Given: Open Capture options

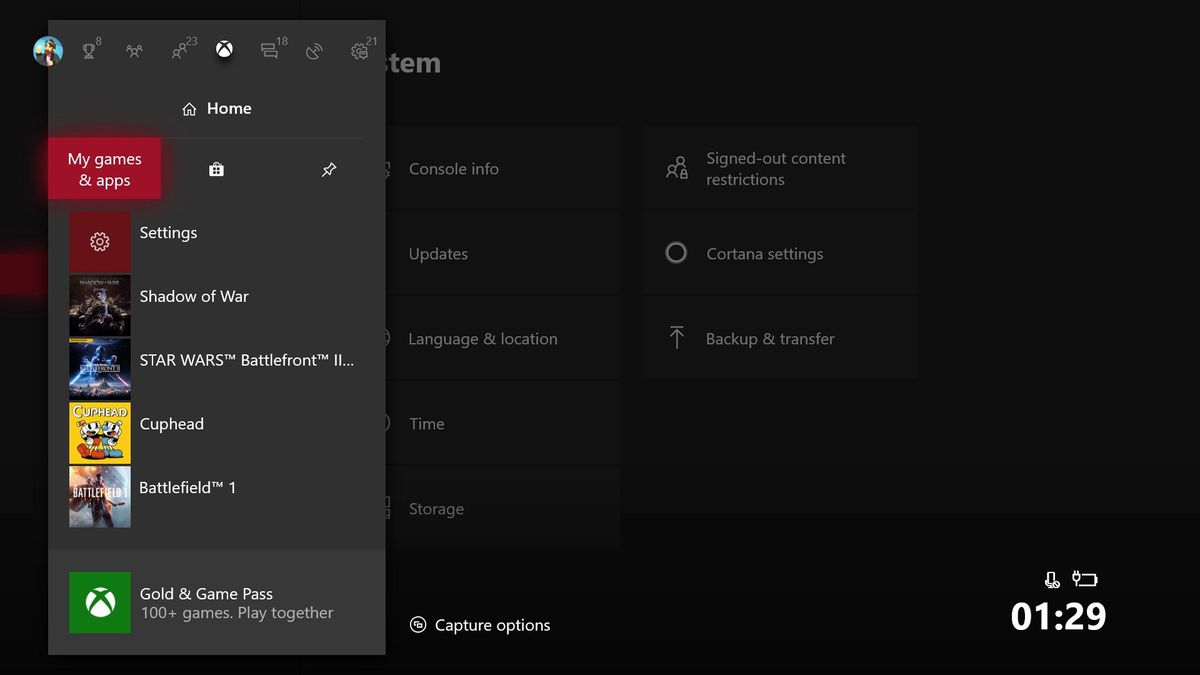Looking at the screenshot, I should tap(490, 624).
